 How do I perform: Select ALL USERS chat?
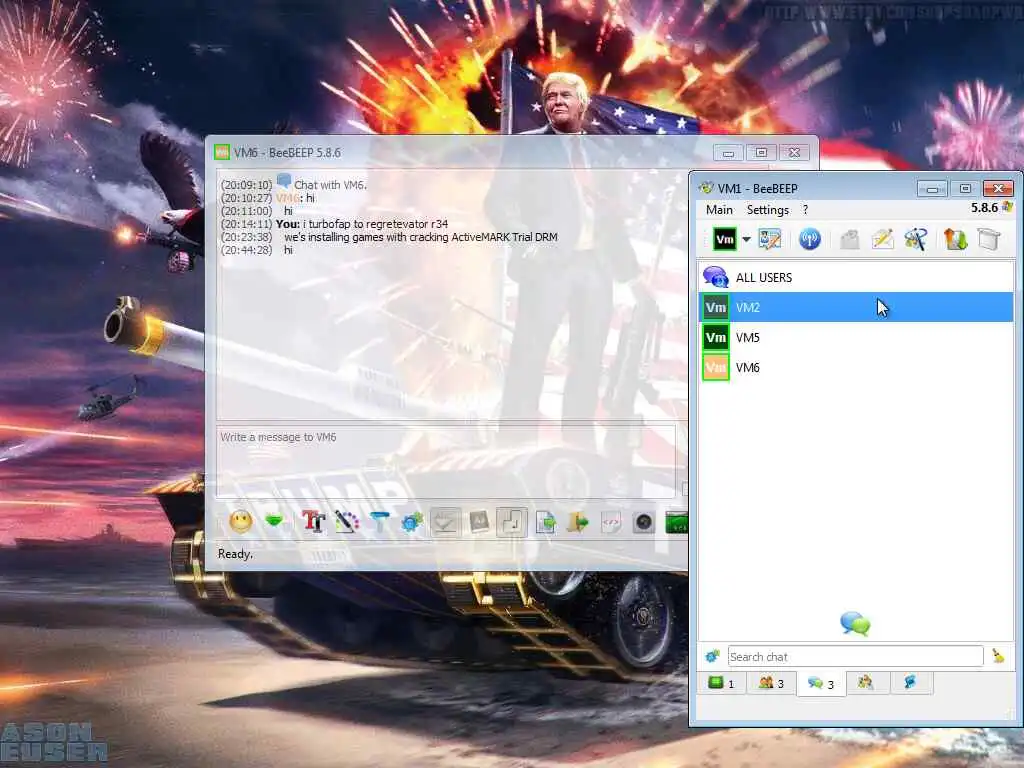(x=856, y=278)
